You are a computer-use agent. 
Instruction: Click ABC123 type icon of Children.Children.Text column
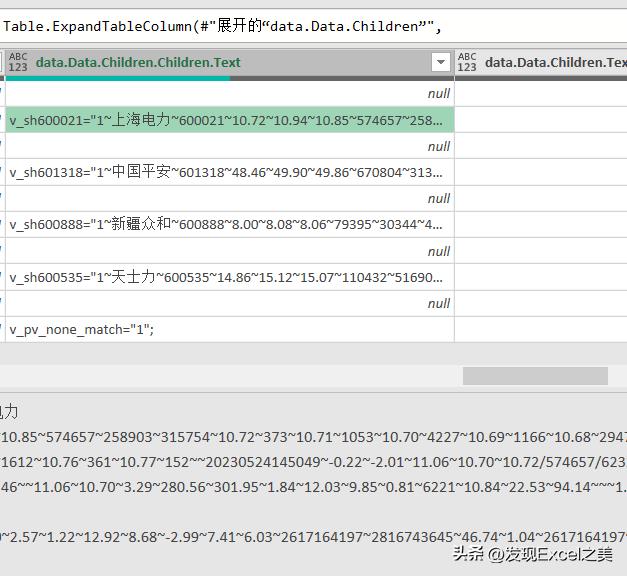click(18, 62)
